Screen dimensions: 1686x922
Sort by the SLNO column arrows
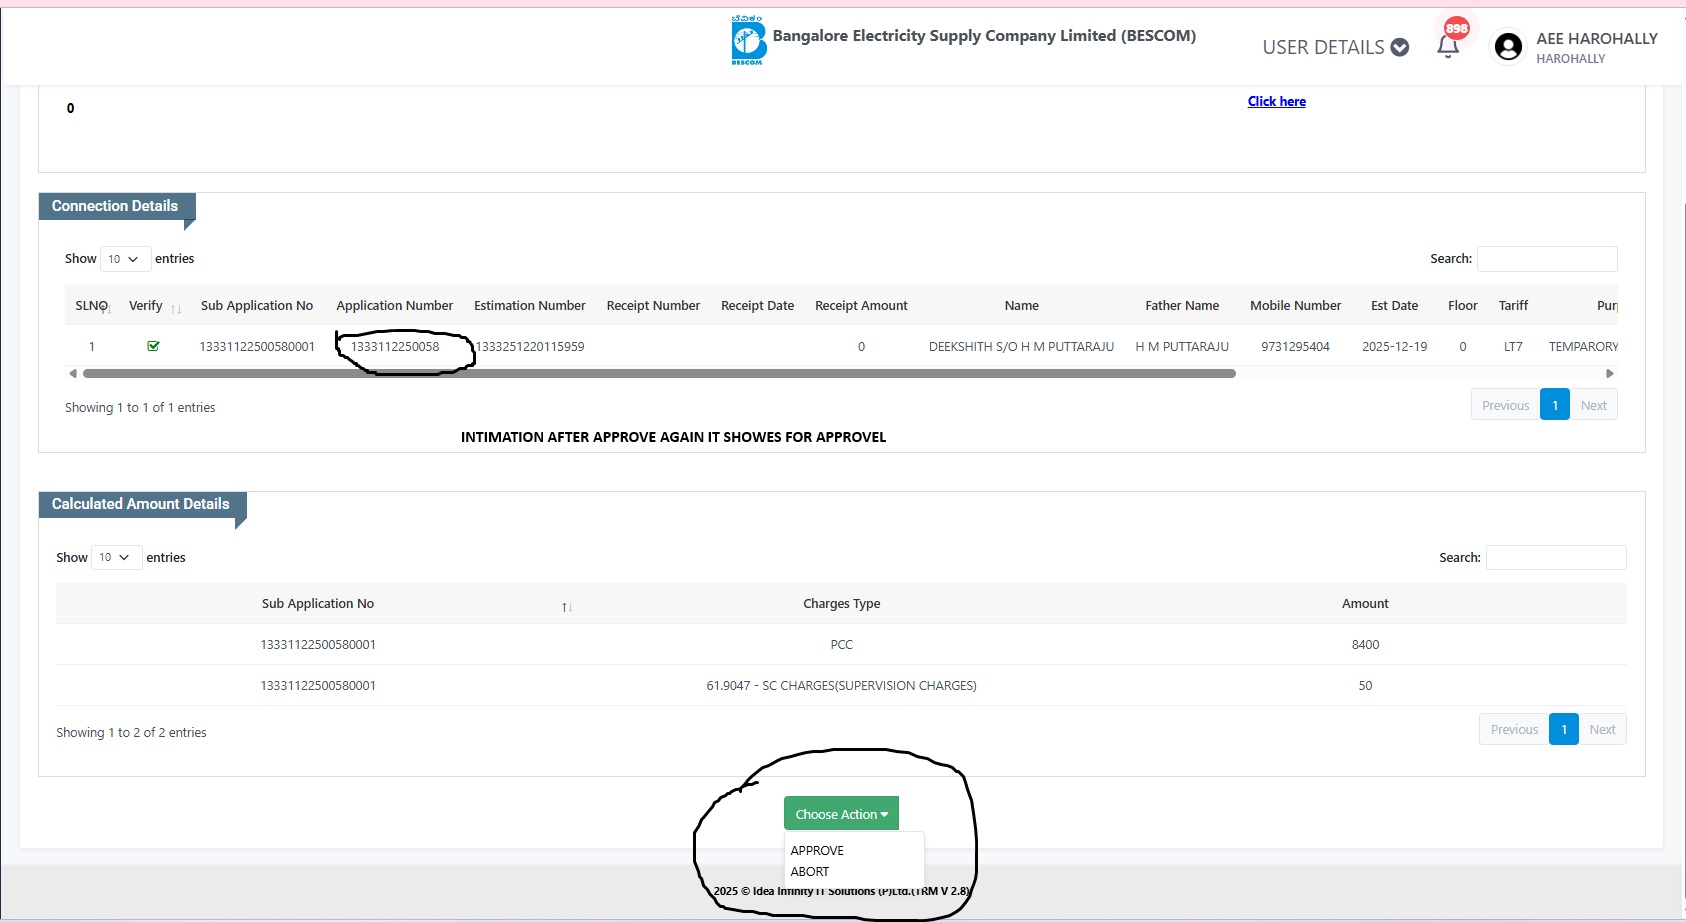tap(106, 309)
